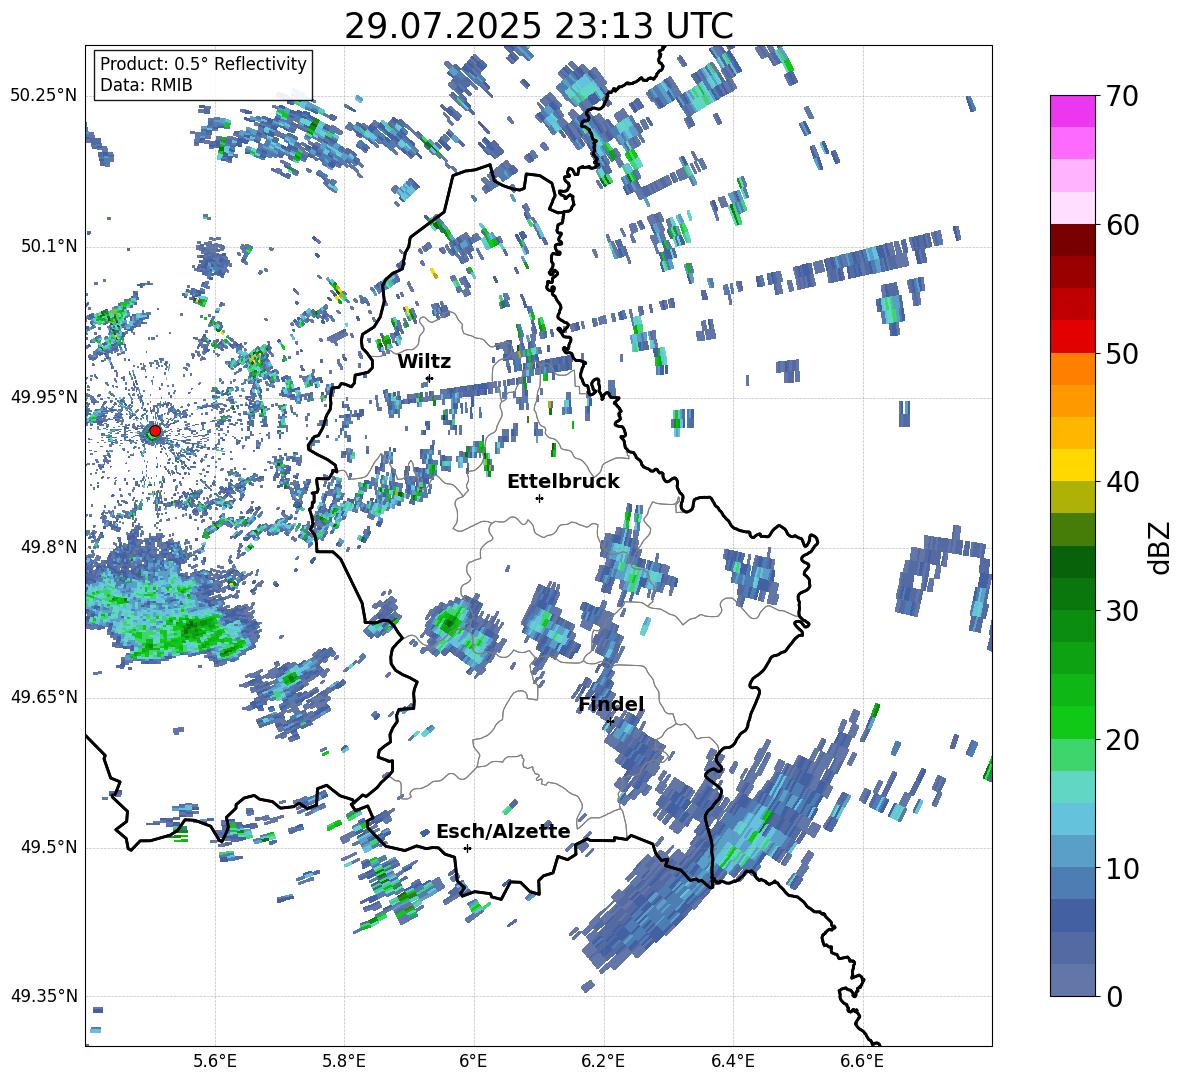Click the 40 tick on the colorbar
Viewport: 1184px width, 1081px height.
pyautogui.click(x=1121, y=482)
